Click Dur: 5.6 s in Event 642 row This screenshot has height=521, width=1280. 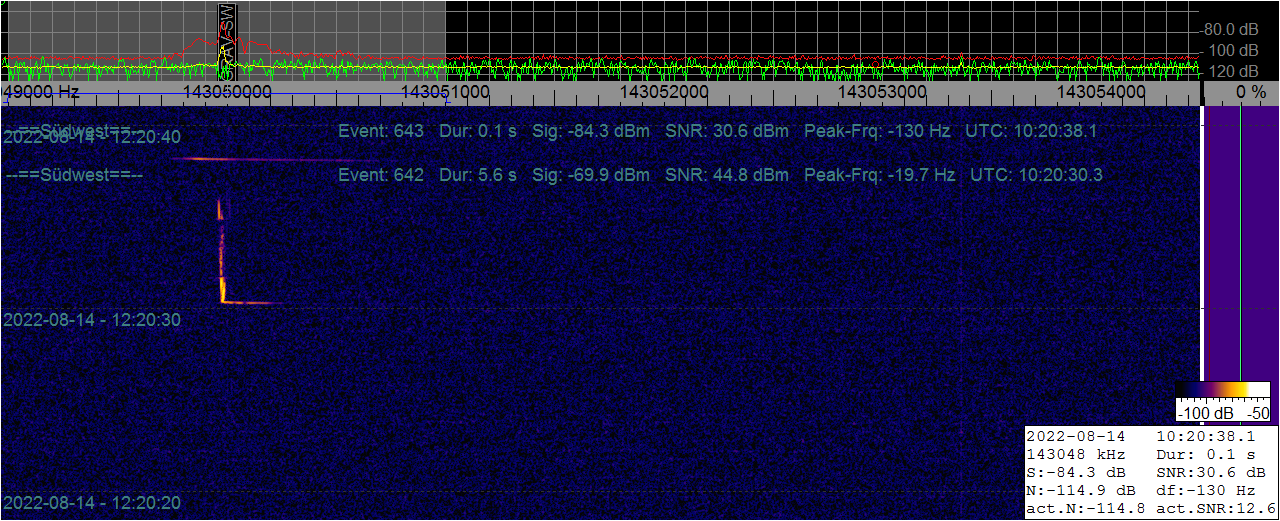tap(478, 175)
